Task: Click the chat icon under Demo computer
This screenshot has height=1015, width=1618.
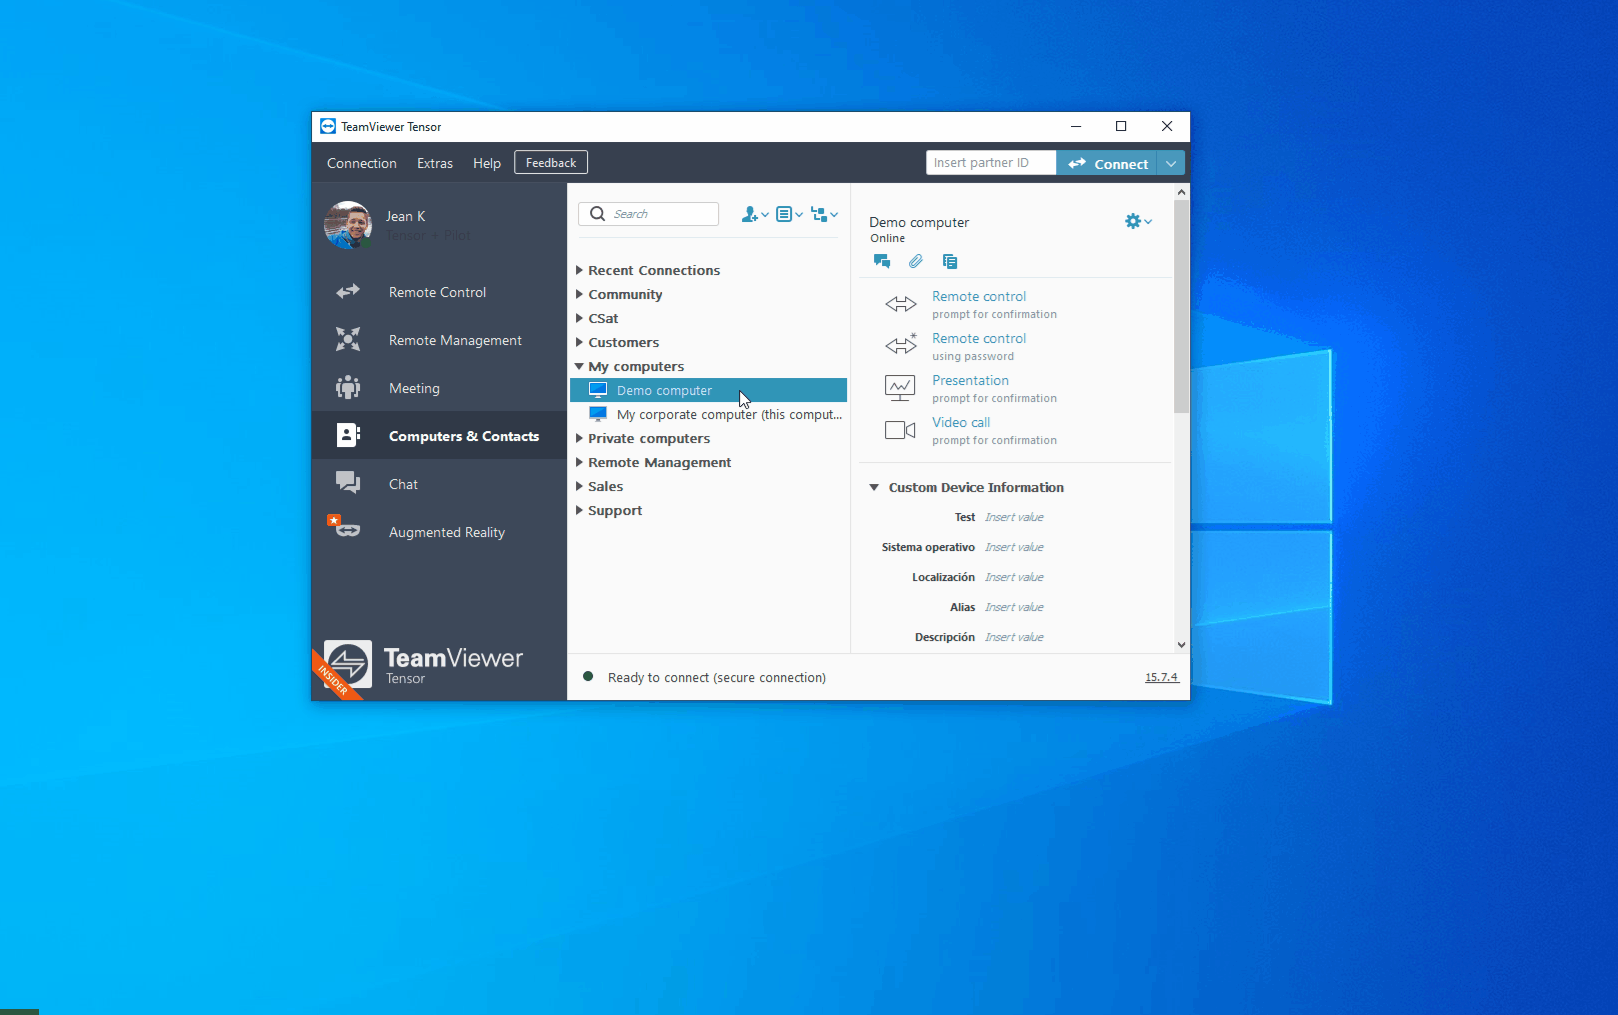Action: pos(881,261)
